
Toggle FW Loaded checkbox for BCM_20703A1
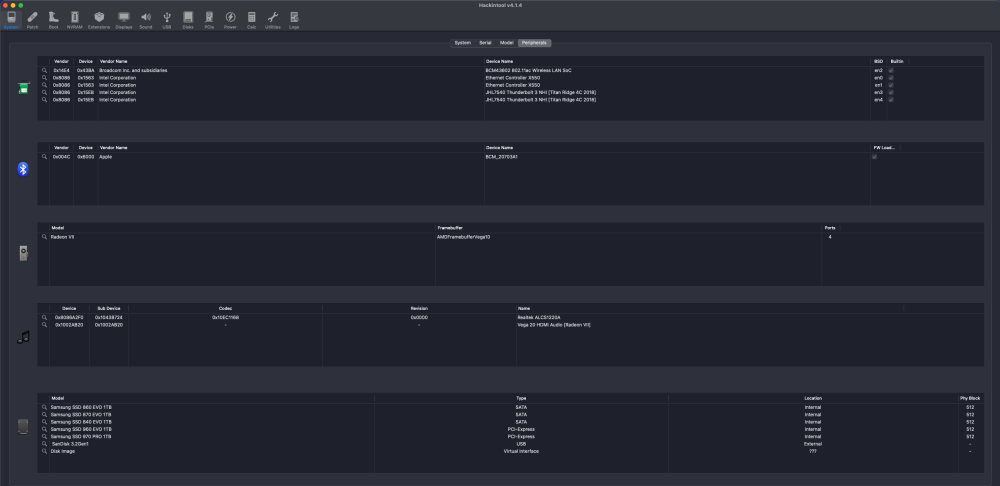coord(874,157)
